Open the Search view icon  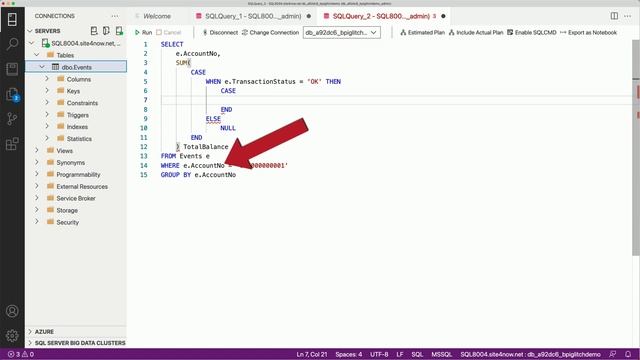point(12,44)
